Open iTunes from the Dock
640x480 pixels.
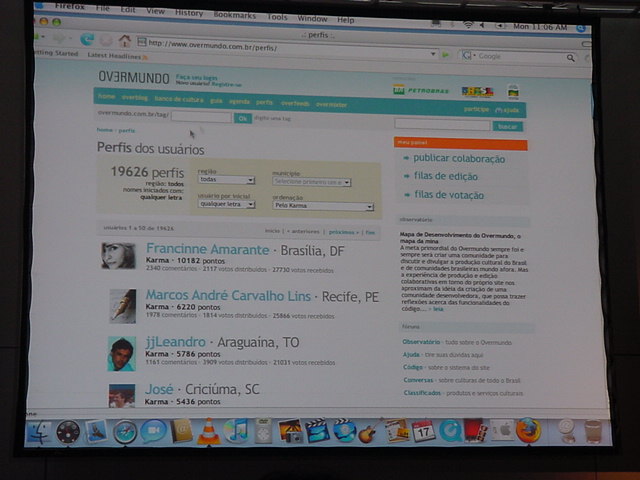[x=236, y=431]
